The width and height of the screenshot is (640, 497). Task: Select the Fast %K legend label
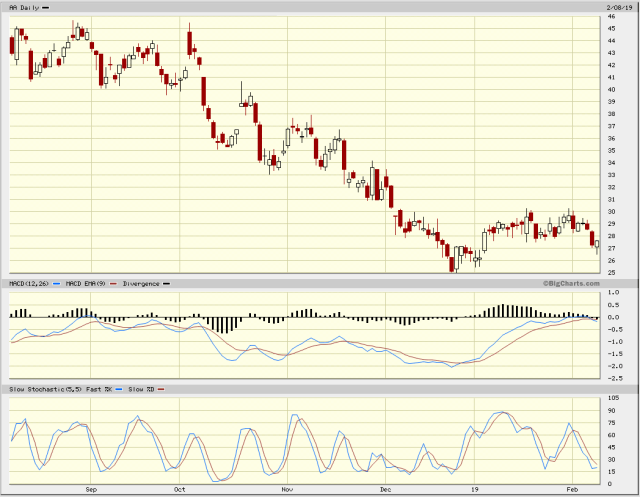tap(99, 389)
